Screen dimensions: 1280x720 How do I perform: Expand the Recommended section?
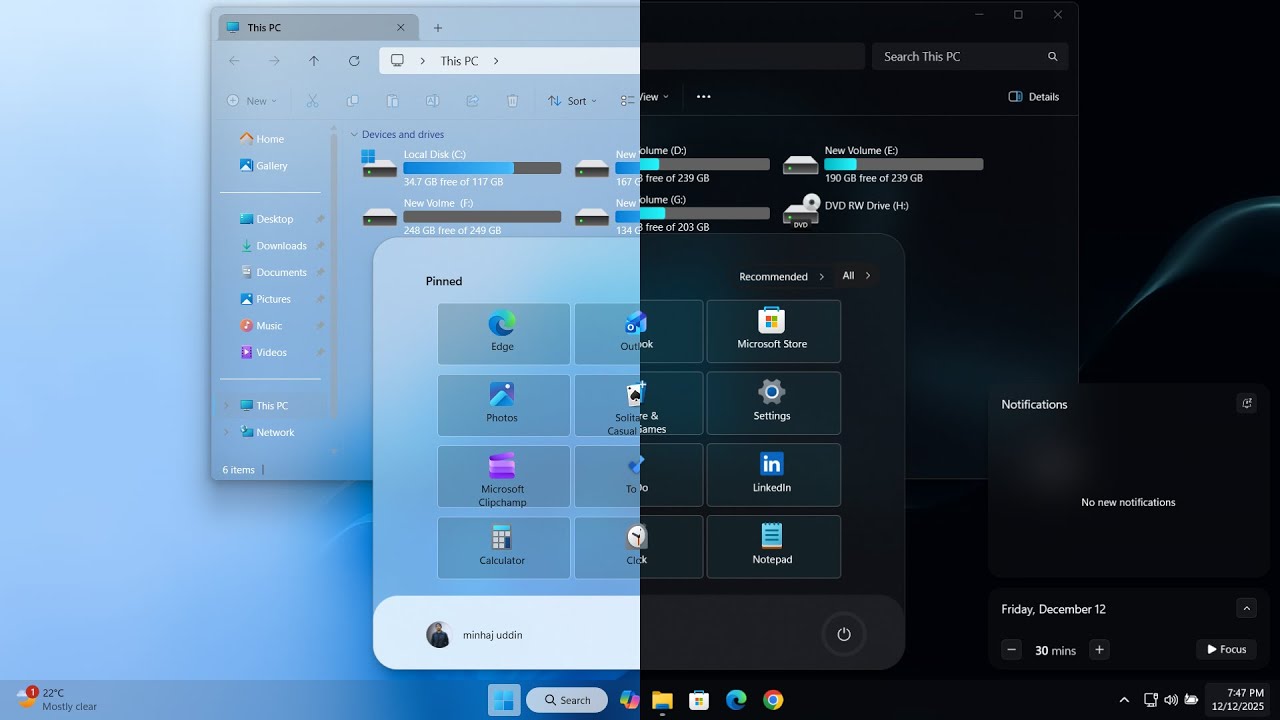tap(782, 277)
